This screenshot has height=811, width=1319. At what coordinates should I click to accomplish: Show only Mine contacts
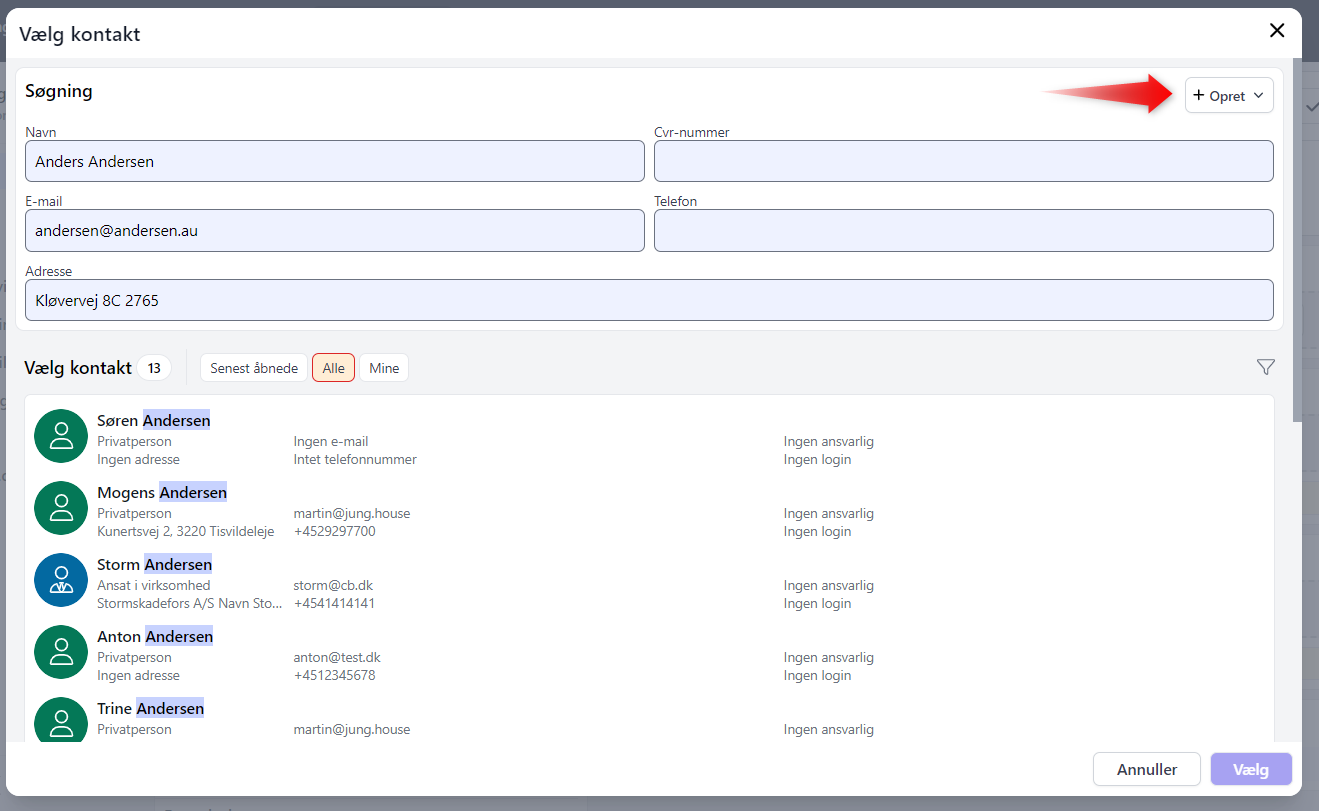(384, 368)
